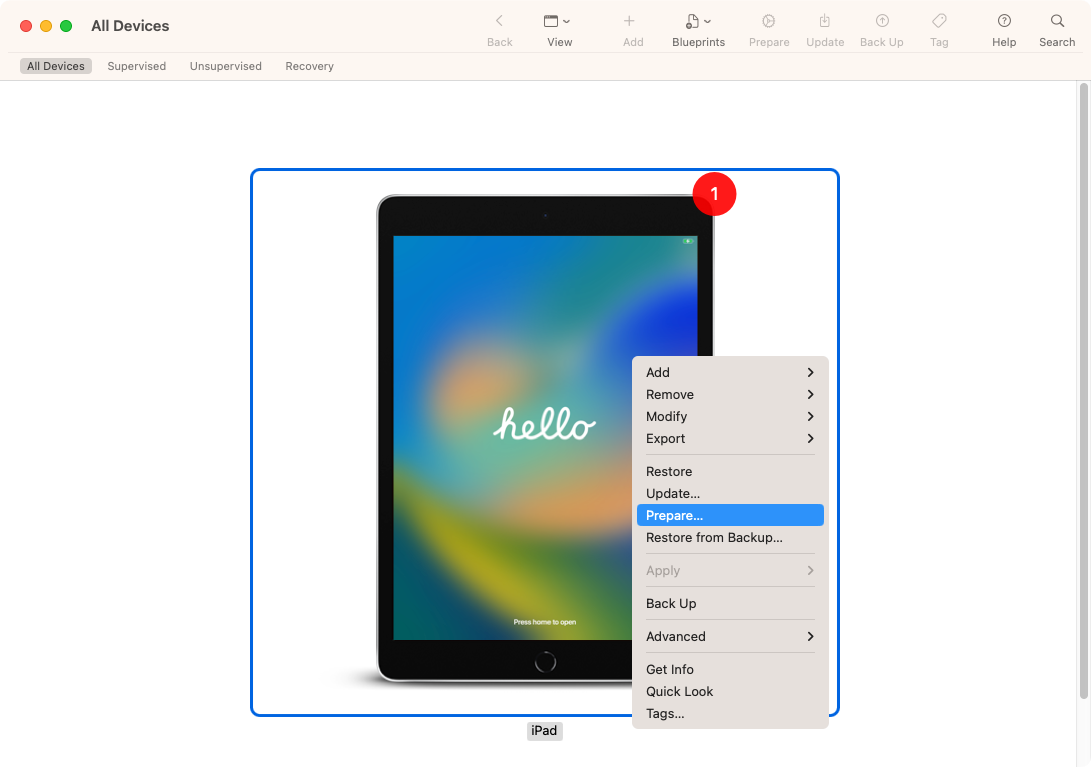
Task: Select Quick Look from the context menu
Action: 679,691
